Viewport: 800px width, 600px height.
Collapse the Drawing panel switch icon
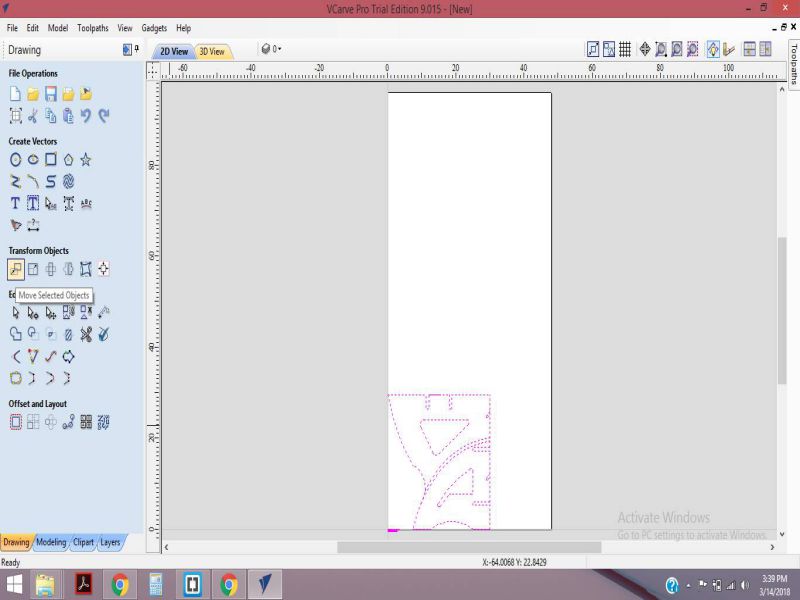click(127, 49)
